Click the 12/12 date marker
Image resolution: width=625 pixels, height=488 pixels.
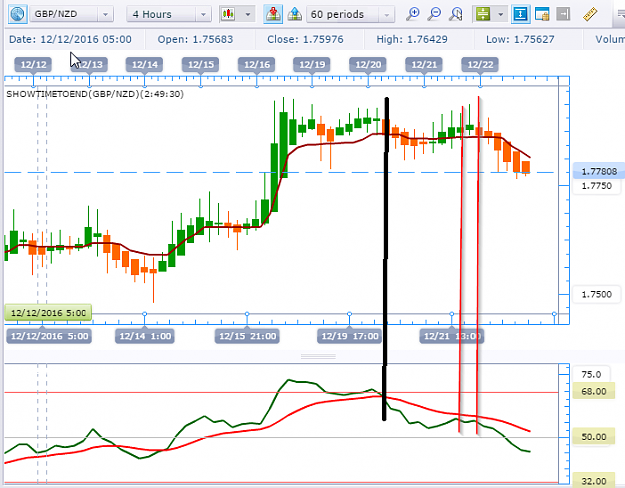tap(33, 65)
